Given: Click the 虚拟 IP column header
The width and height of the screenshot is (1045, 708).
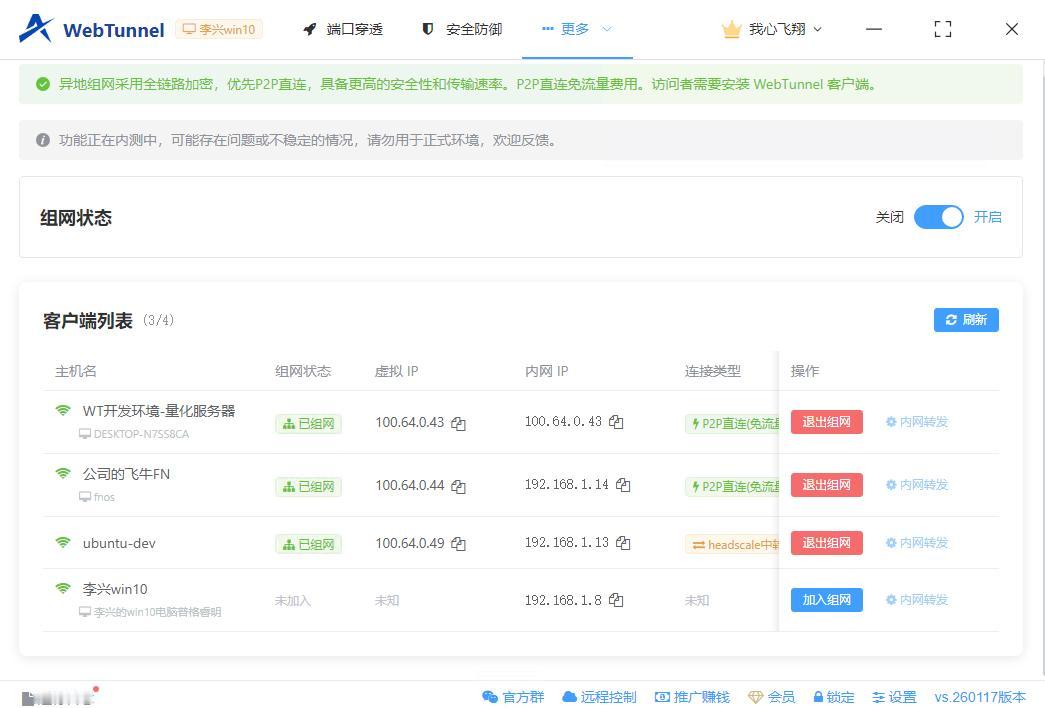Looking at the screenshot, I should coord(396,371).
